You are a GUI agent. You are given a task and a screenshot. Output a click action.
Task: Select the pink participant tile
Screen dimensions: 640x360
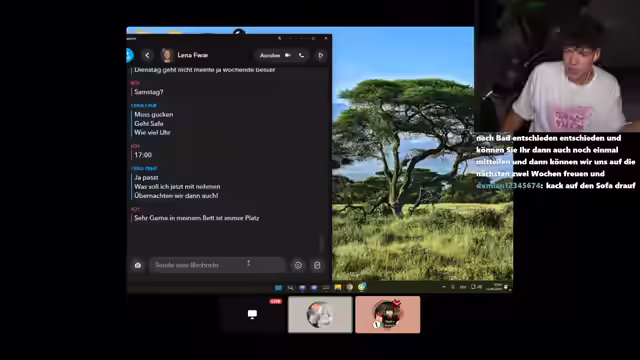tap(387, 314)
